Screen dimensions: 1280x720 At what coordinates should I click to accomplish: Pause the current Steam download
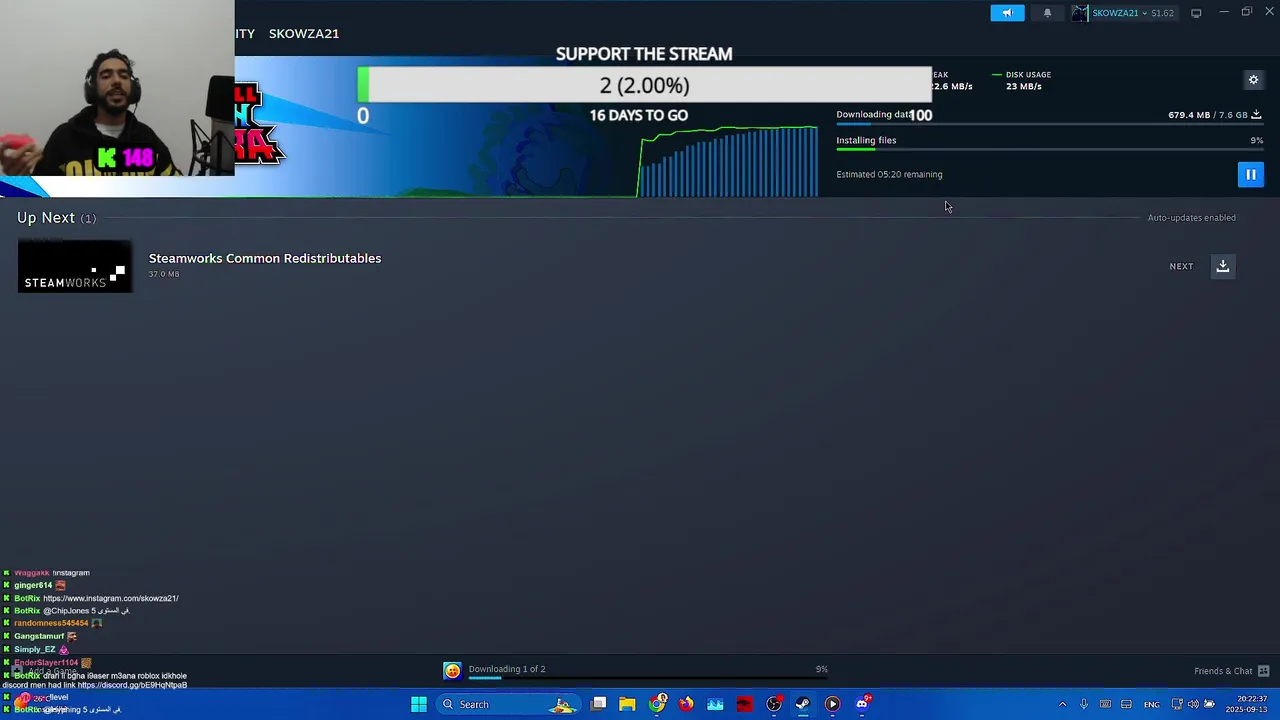[x=1250, y=175]
